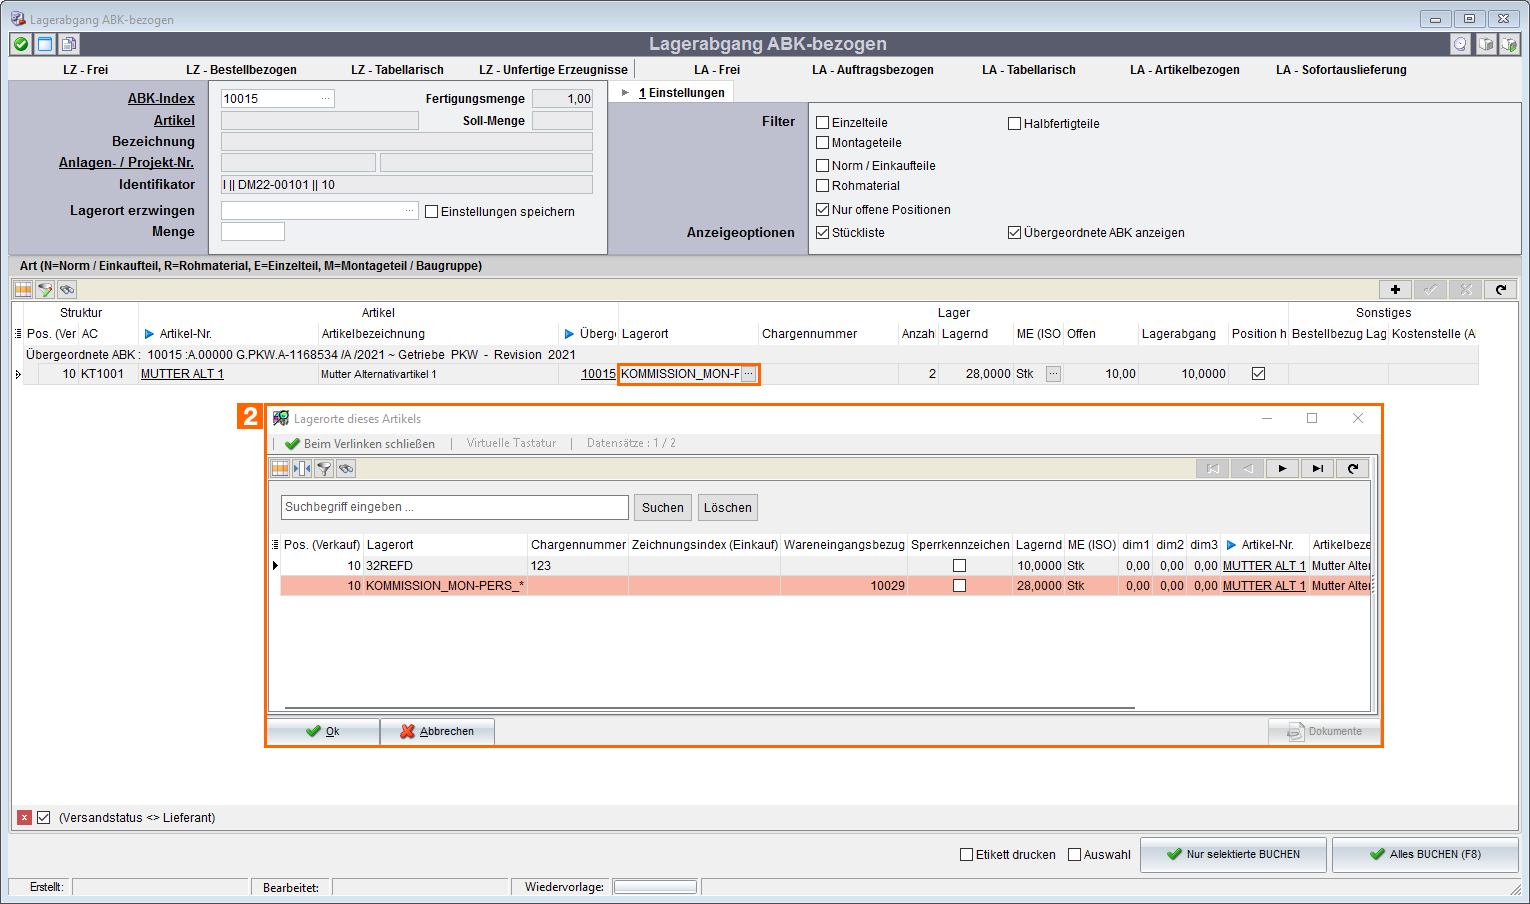This screenshot has height=904, width=1530.
Task: Click the filter icon in main table toolbar
Action: tap(45, 289)
